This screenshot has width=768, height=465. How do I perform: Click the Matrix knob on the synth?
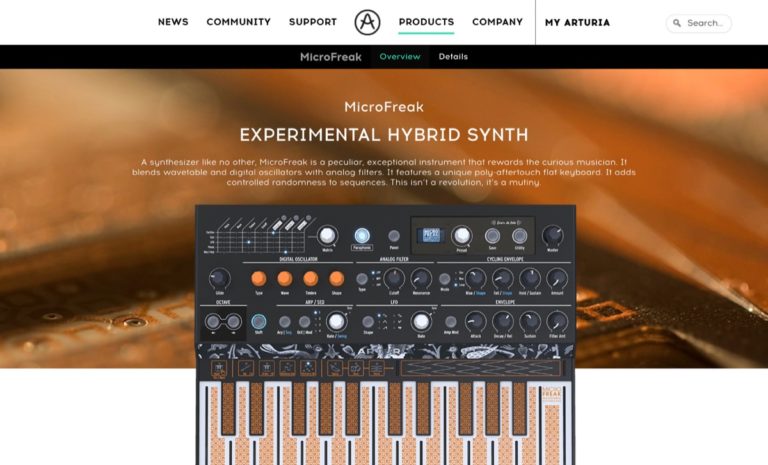(x=327, y=236)
